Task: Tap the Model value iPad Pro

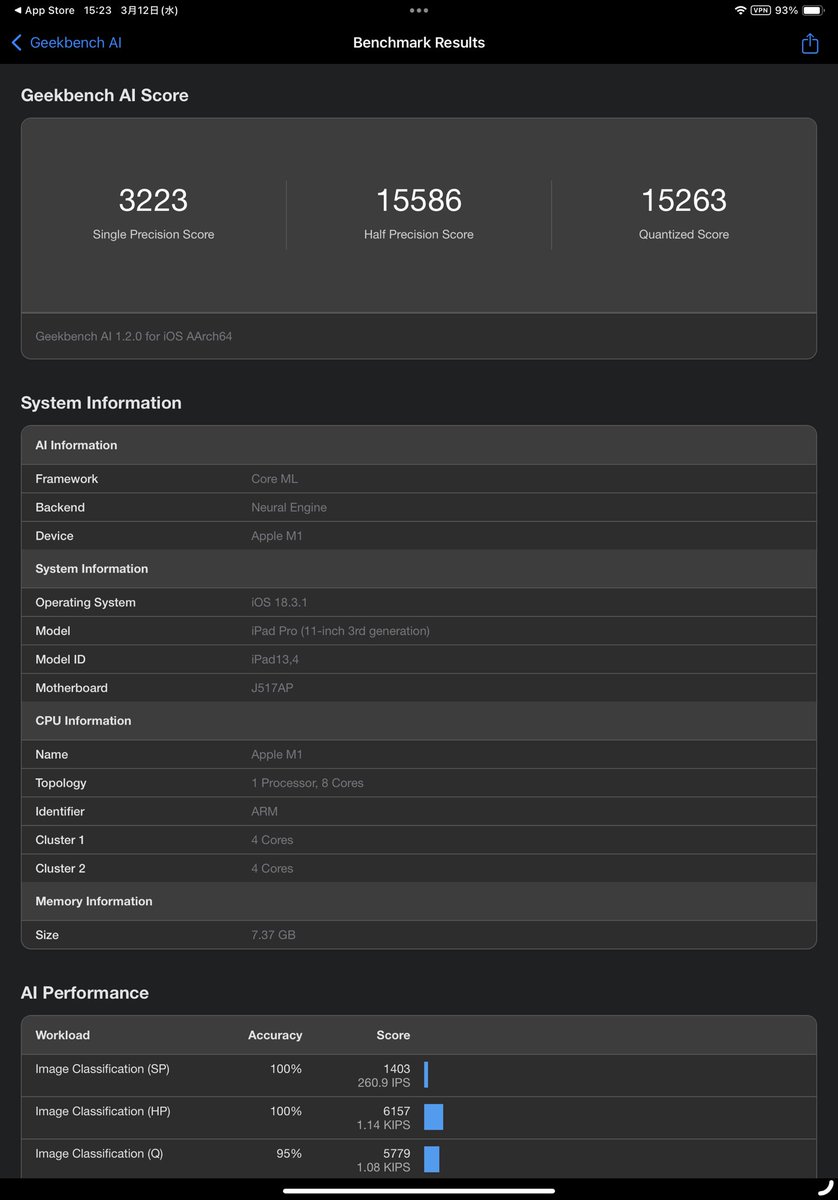Action: (340, 631)
